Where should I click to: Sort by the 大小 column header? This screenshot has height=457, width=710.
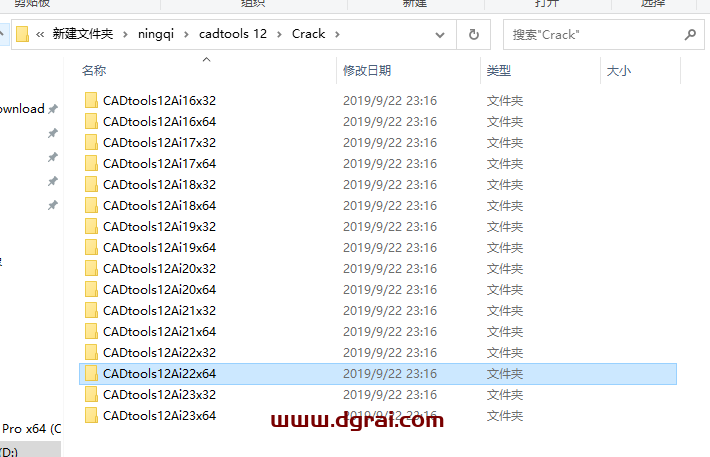coord(619,71)
